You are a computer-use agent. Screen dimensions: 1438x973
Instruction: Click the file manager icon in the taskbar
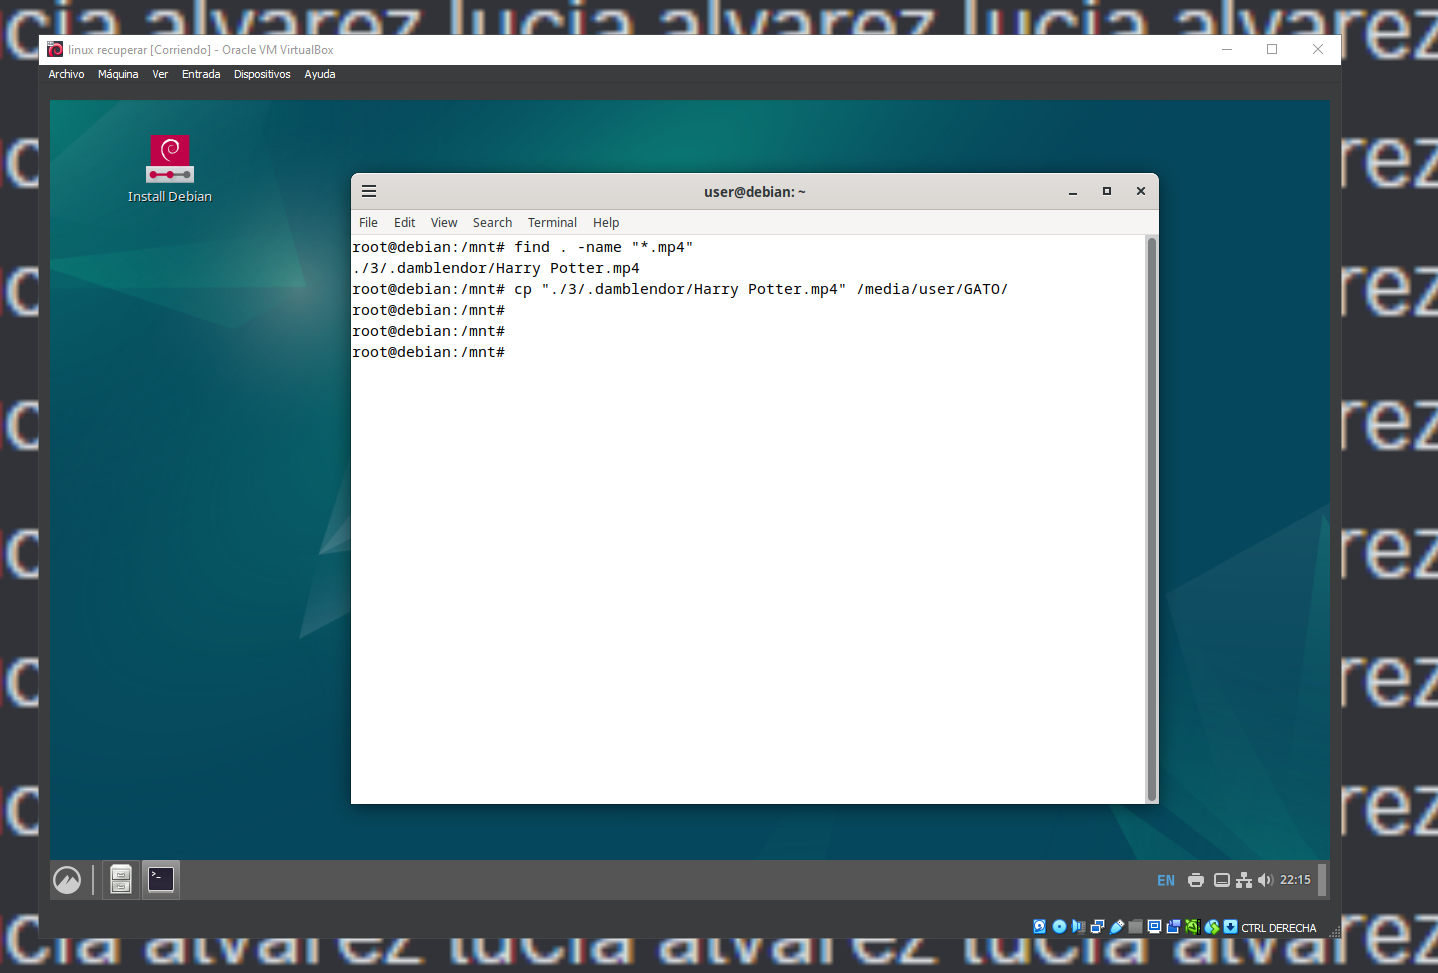point(120,879)
